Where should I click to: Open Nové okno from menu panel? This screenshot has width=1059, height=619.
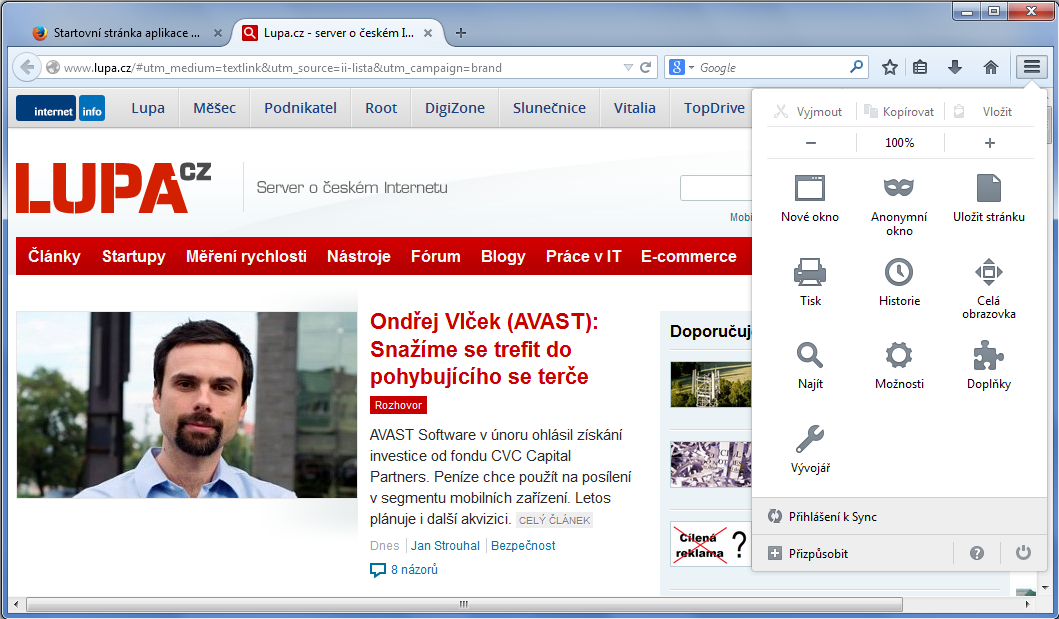coord(810,198)
